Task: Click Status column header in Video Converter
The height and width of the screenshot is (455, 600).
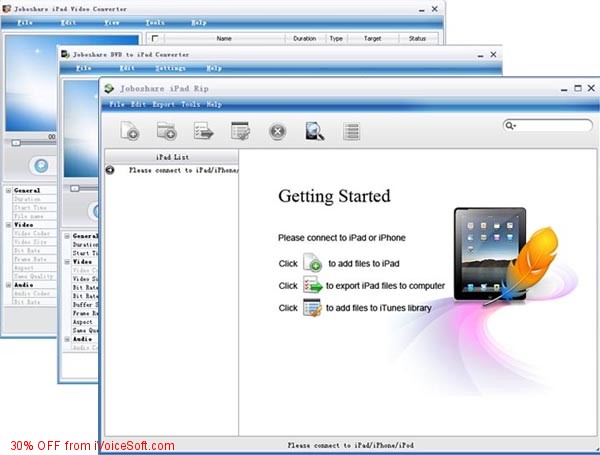Action: point(417,38)
